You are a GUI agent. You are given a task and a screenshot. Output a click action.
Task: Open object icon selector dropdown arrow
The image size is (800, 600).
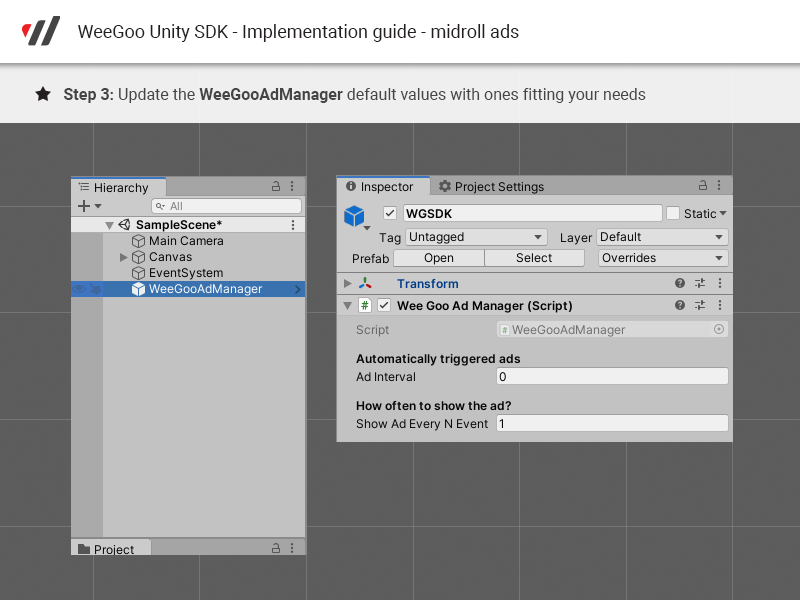pos(367,228)
